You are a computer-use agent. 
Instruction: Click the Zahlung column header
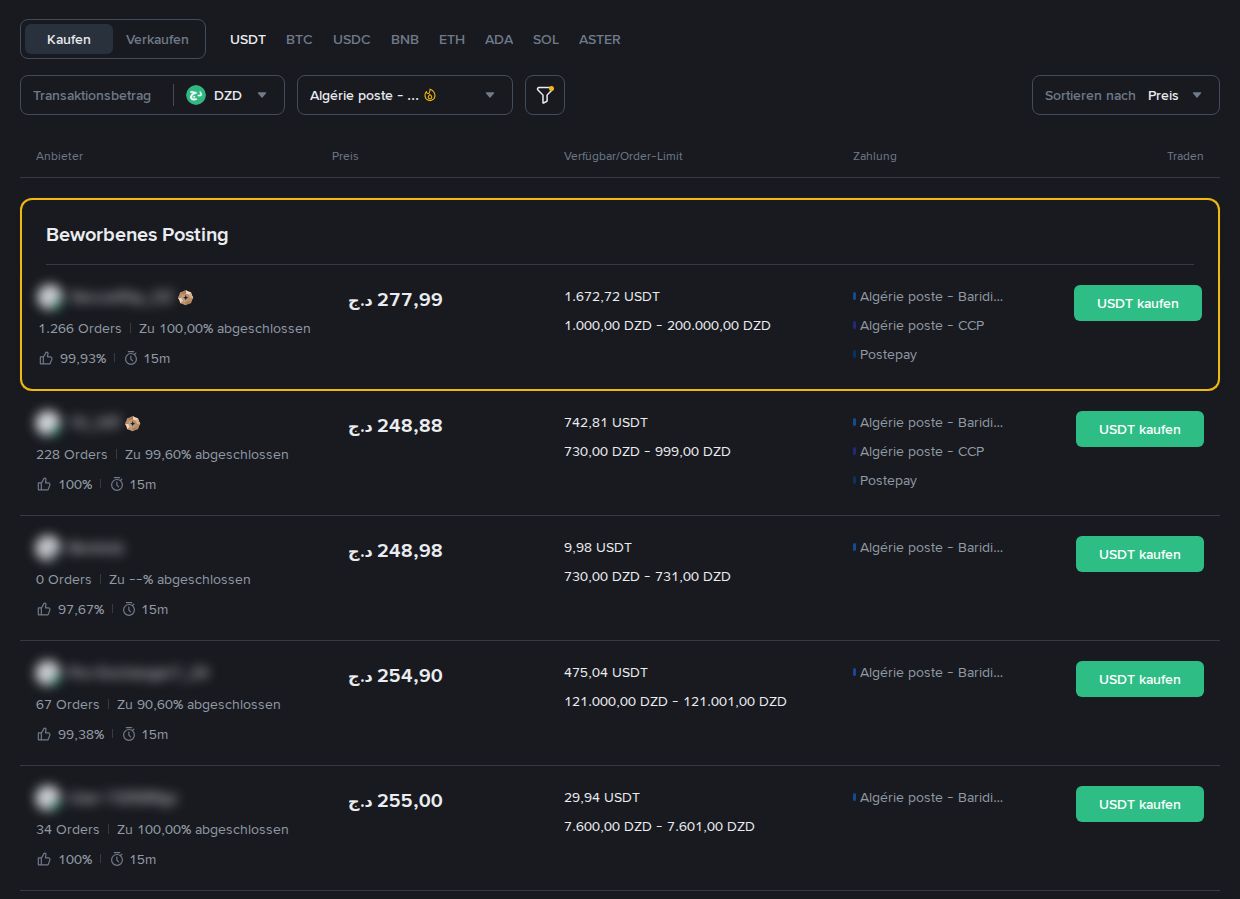875,156
